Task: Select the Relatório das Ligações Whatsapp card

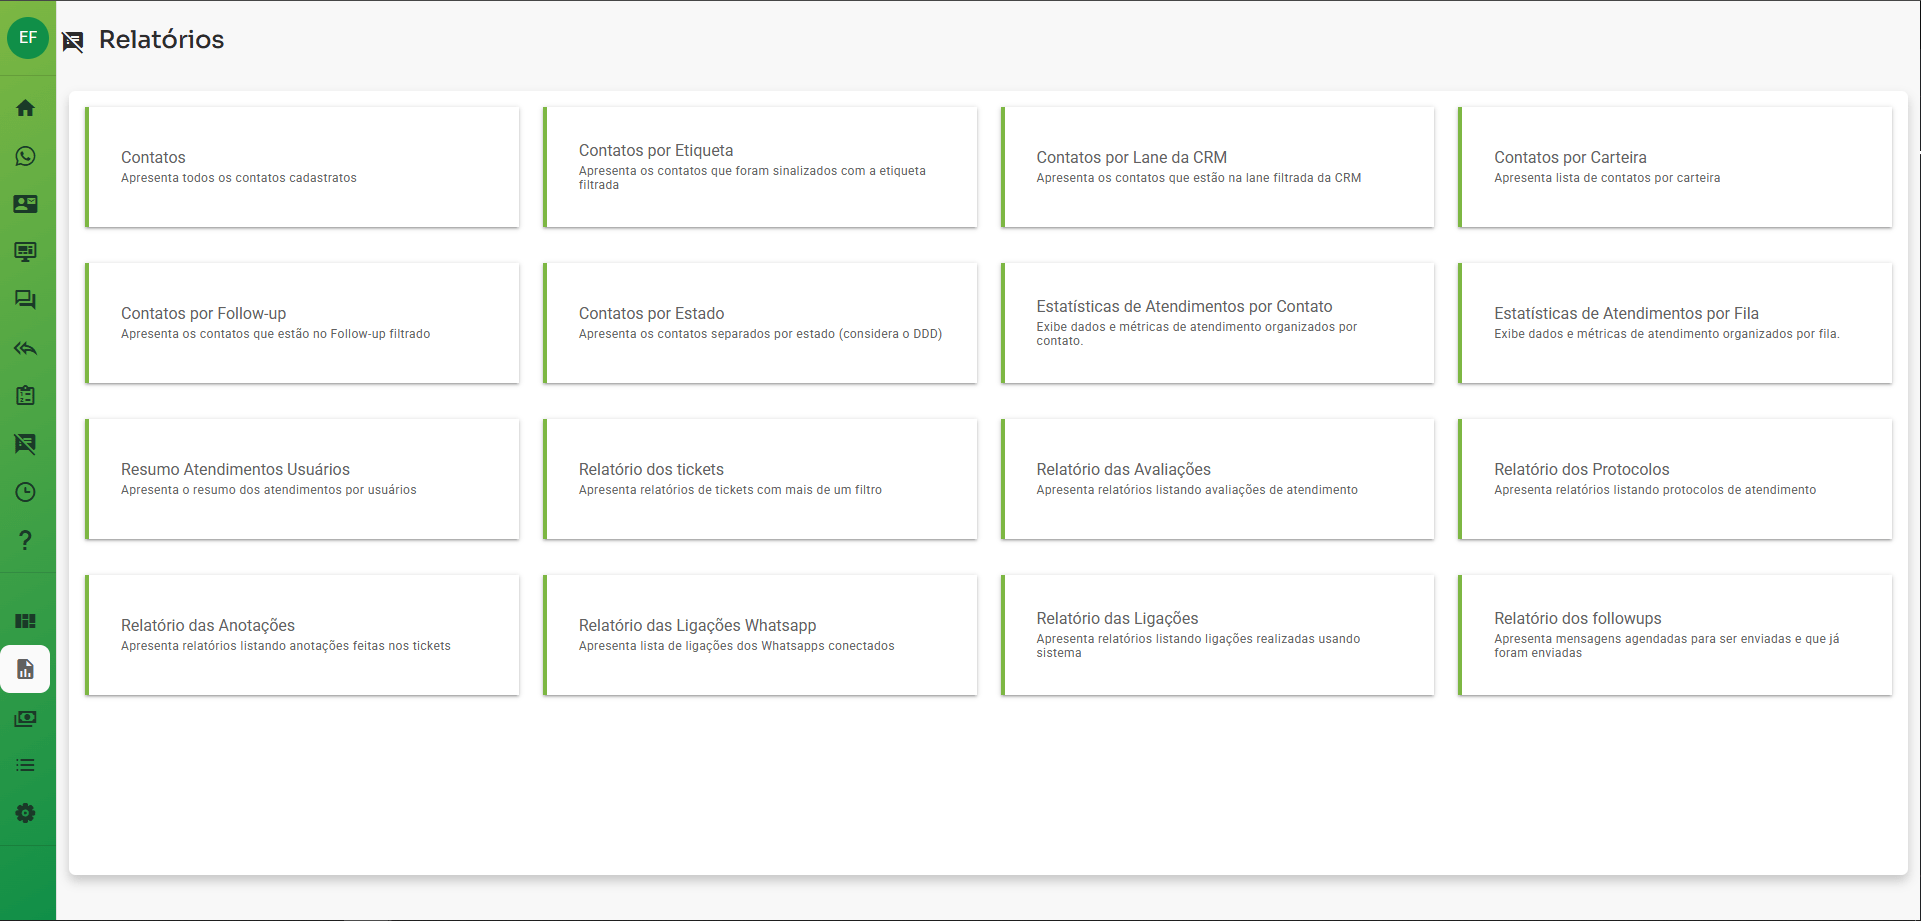Action: point(760,635)
